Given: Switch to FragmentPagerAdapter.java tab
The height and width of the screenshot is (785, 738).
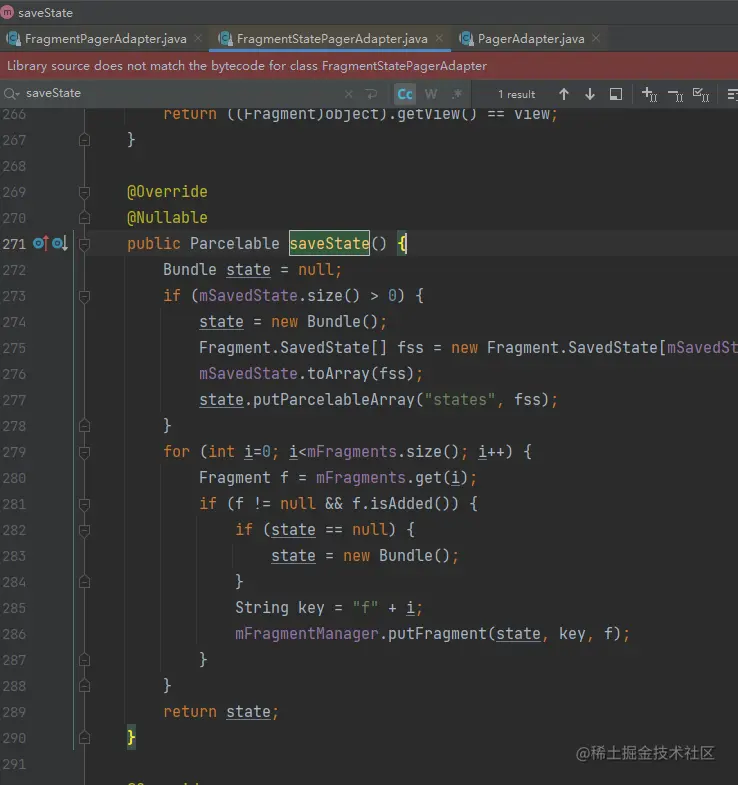Looking at the screenshot, I should point(105,39).
